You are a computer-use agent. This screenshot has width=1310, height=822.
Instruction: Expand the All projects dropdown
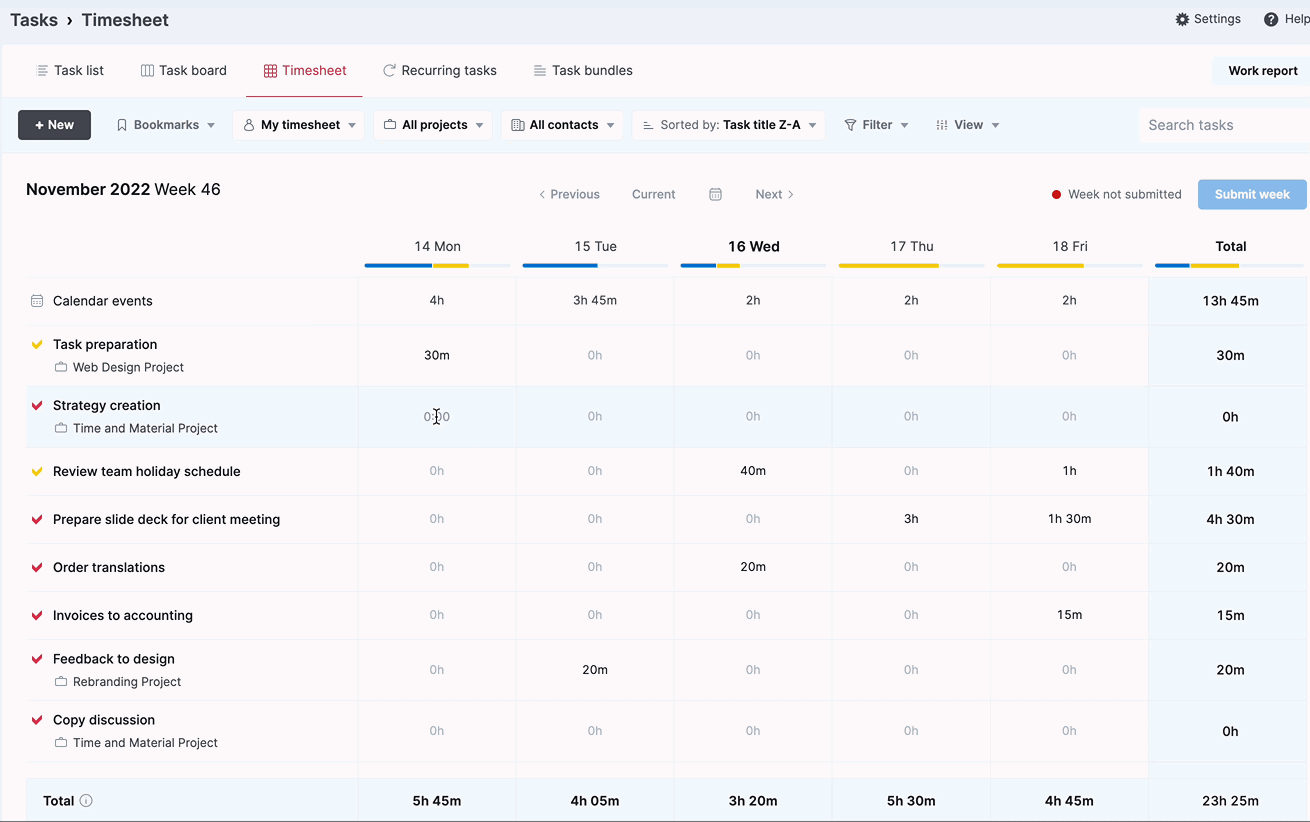coord(433,125)
